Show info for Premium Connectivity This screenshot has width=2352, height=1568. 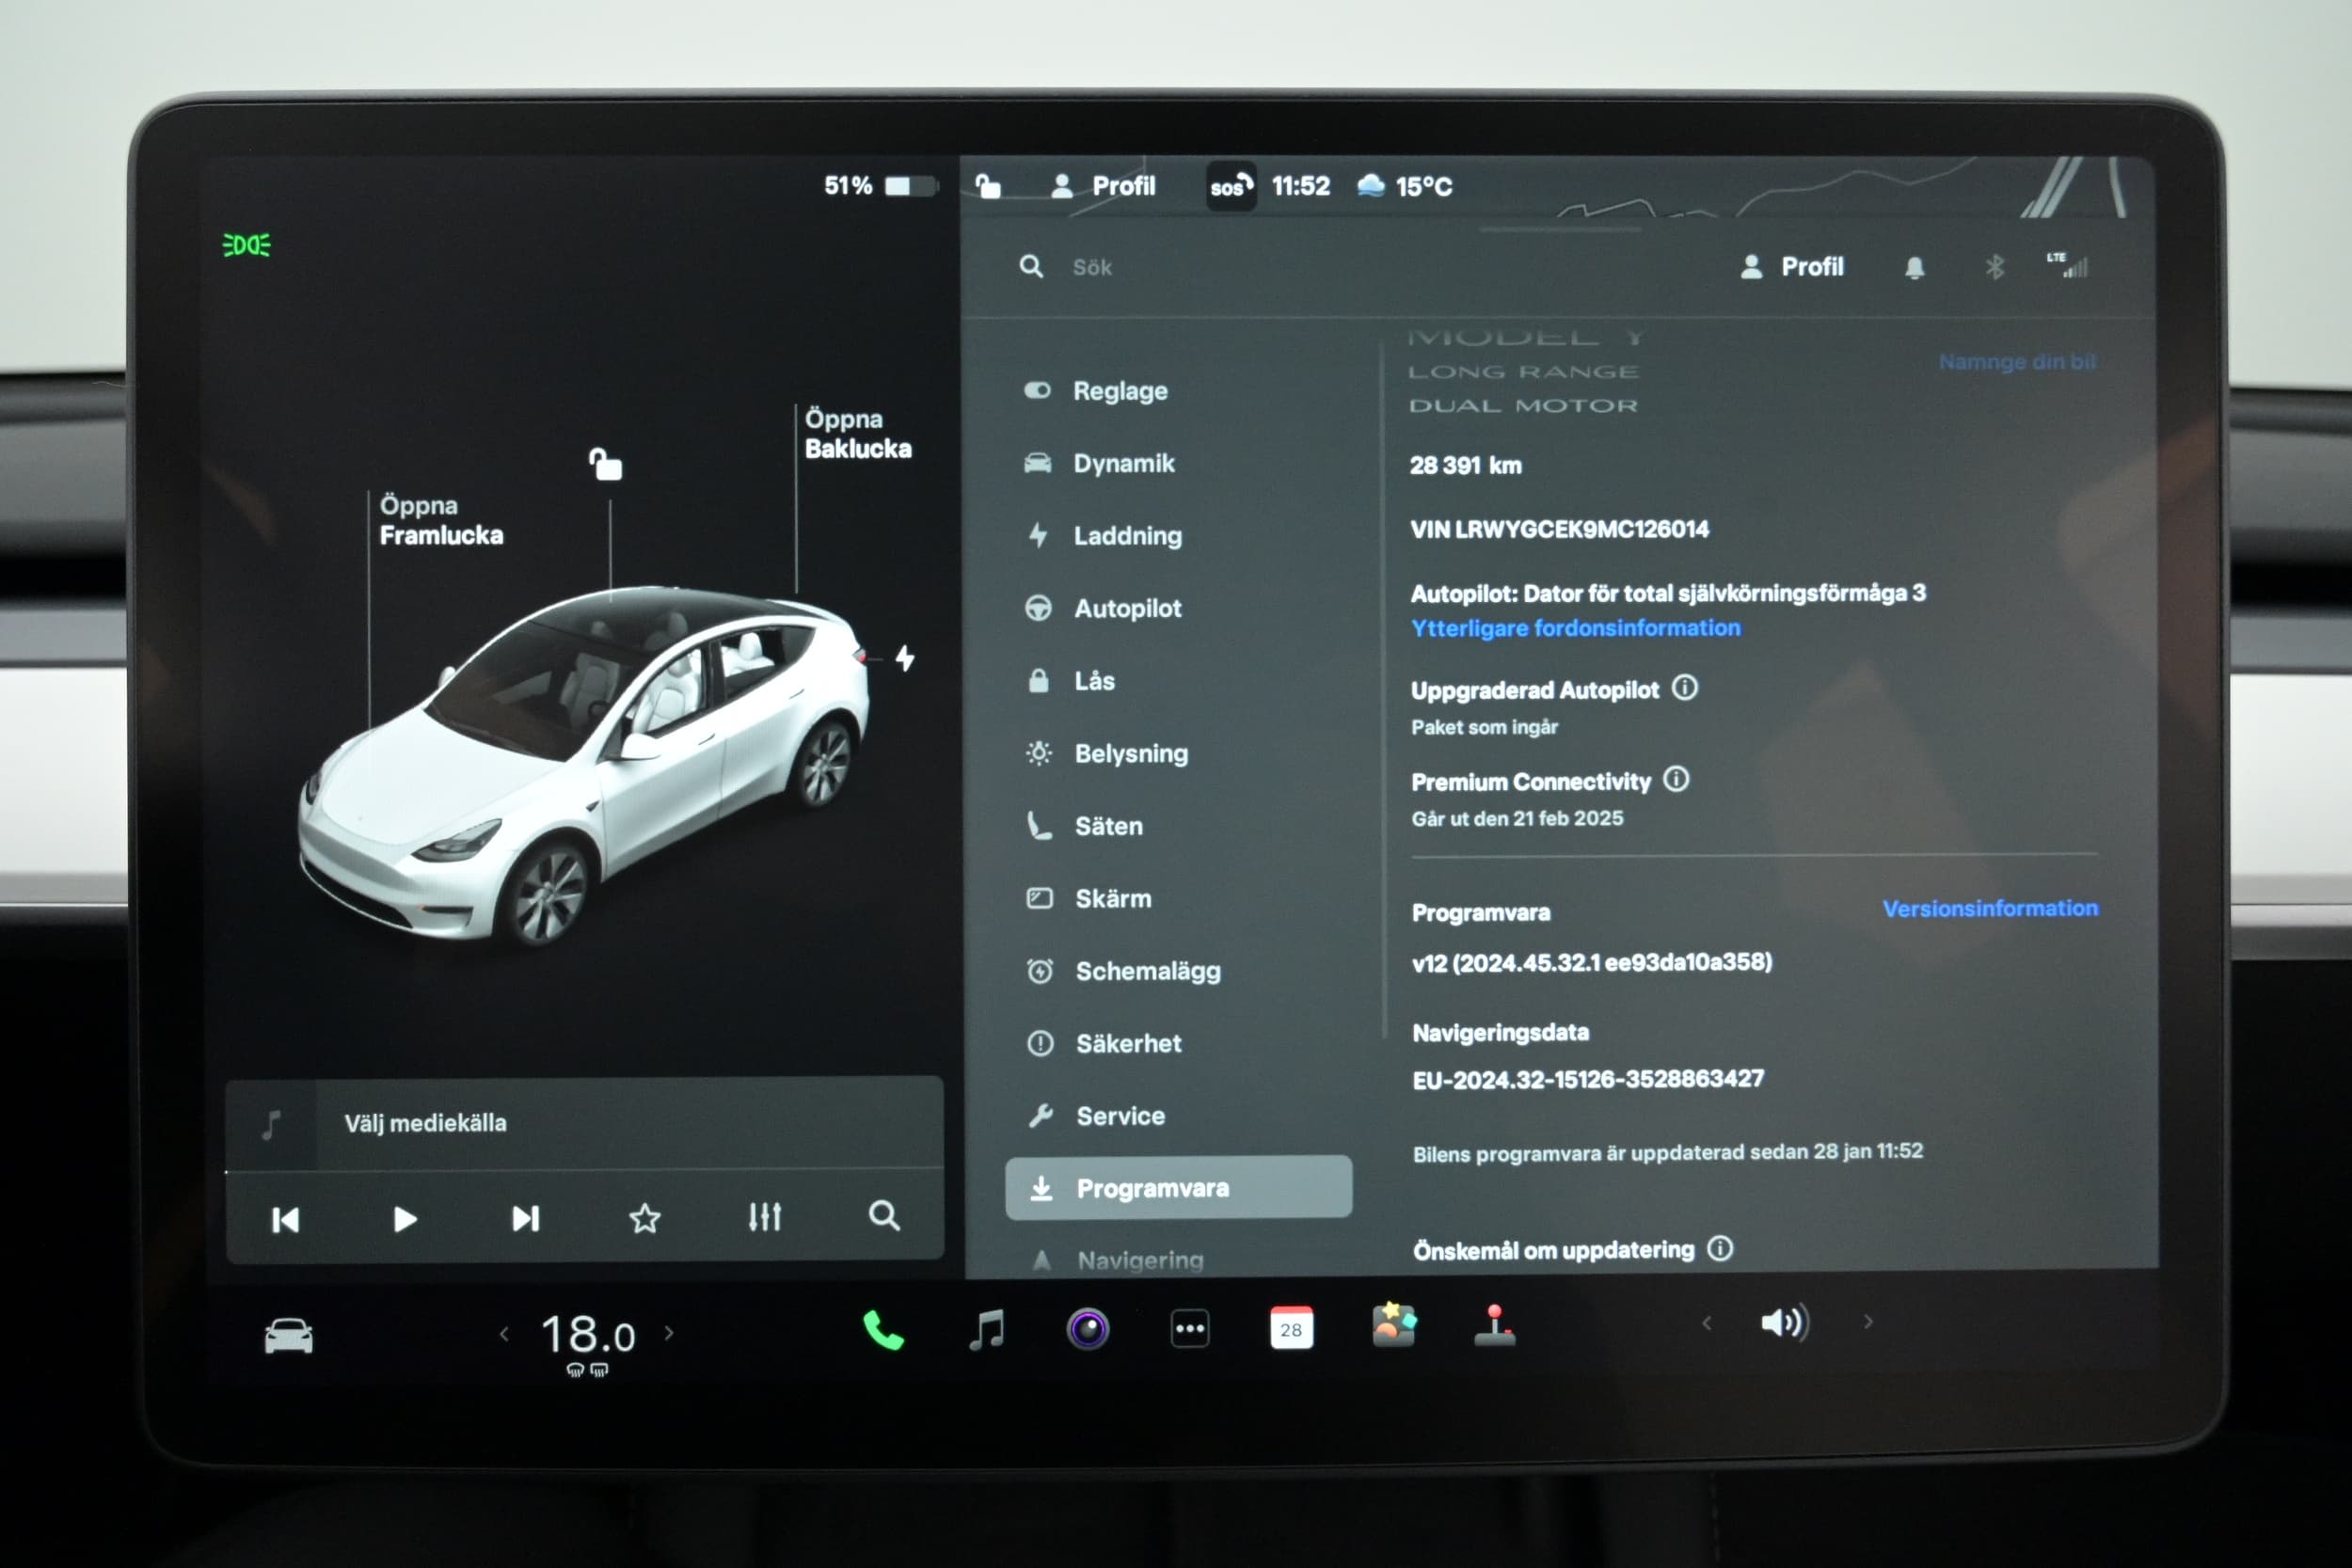(1677, 779)
